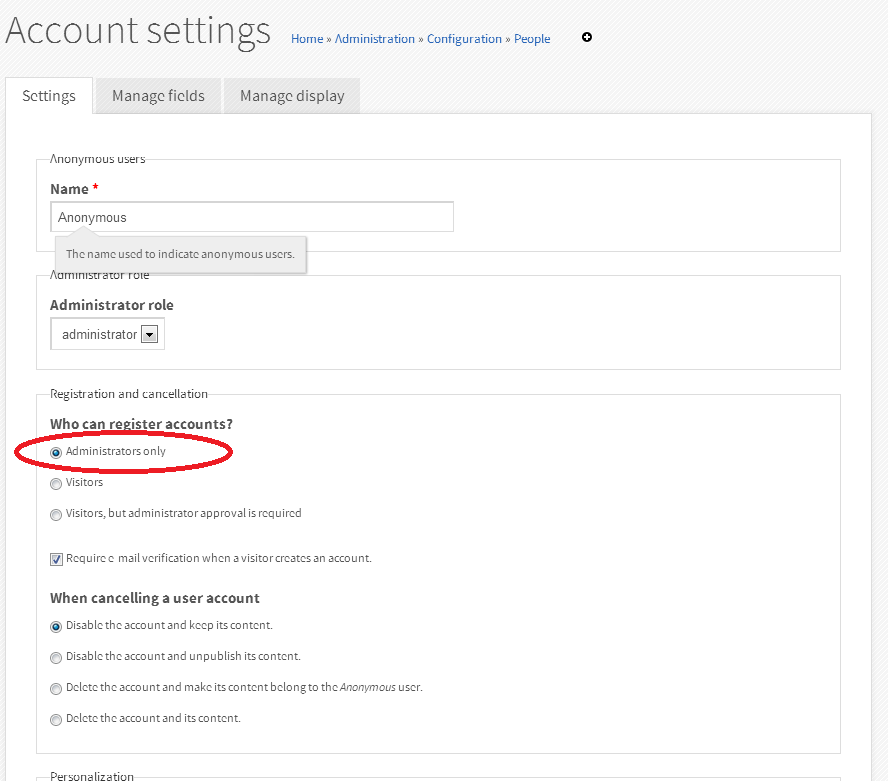This screenshot has width=888, height=781.
Task: Click the Personalization fieldset legend
Action: pyautogui.click(x=92, y=775)
